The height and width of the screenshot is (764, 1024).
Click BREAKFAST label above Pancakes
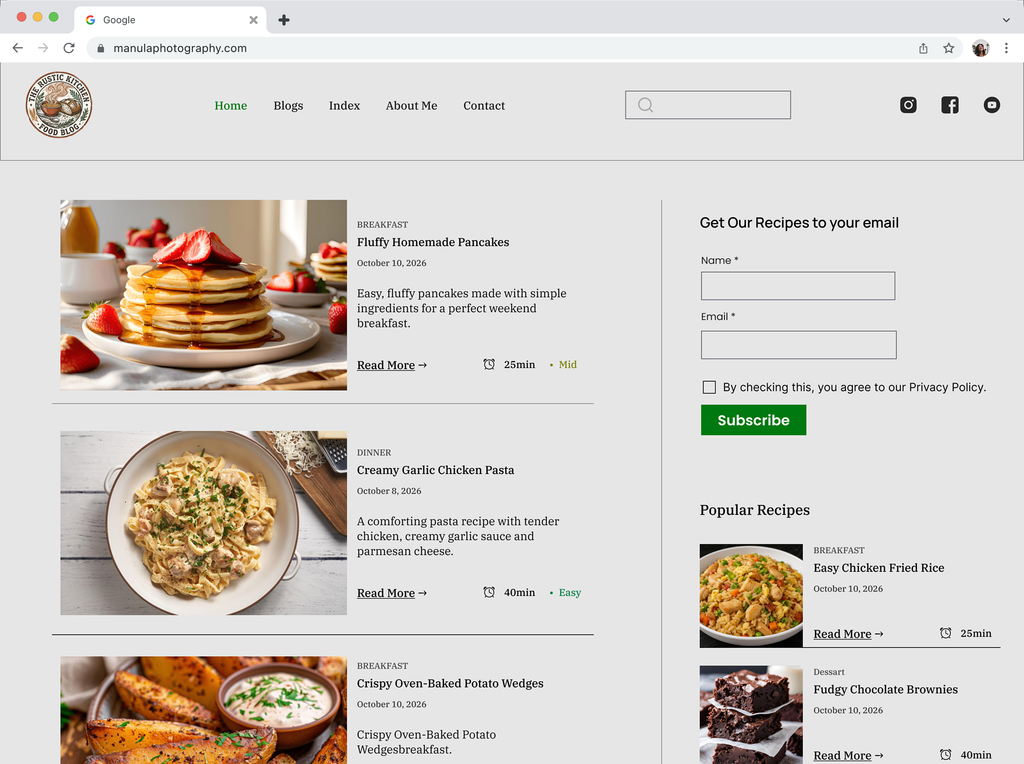click(382, 225)
